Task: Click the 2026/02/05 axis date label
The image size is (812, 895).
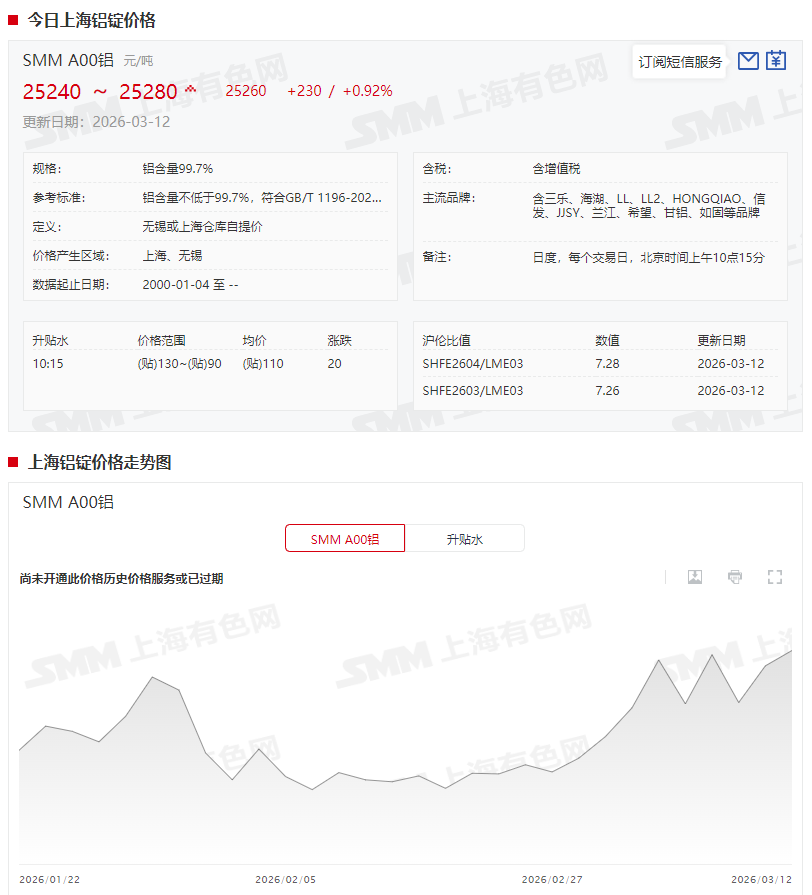Action: pos(285,880)
